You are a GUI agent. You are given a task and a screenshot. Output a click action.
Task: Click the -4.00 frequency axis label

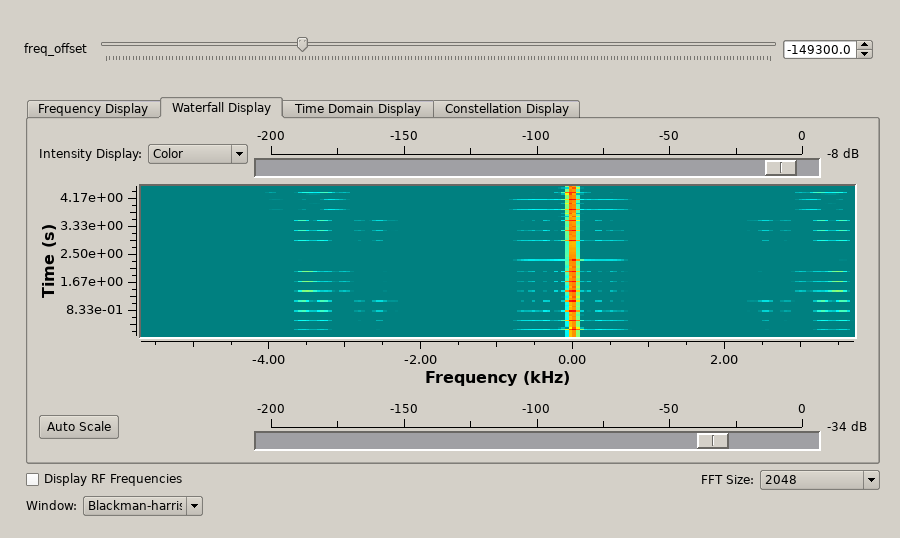point(268,359)
